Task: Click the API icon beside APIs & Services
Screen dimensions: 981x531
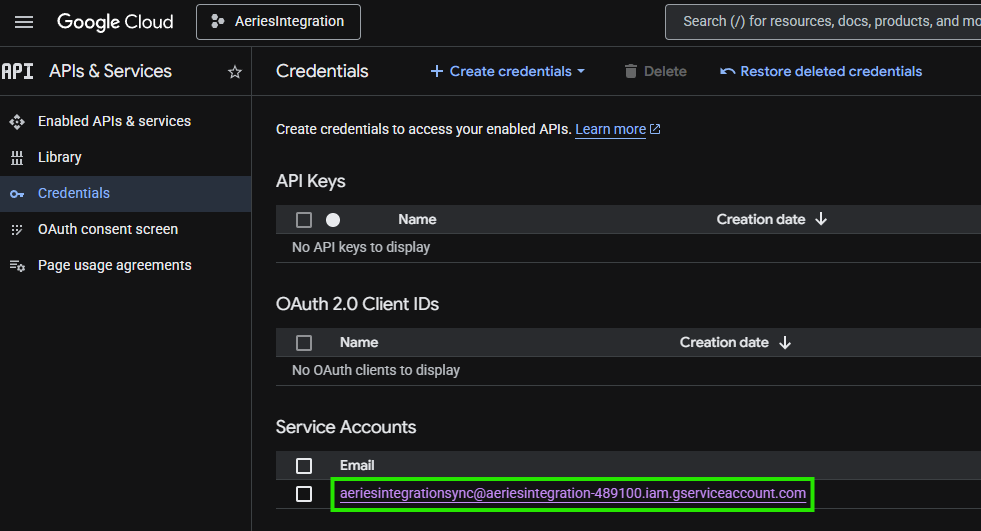Action: (x=18, y=71)
